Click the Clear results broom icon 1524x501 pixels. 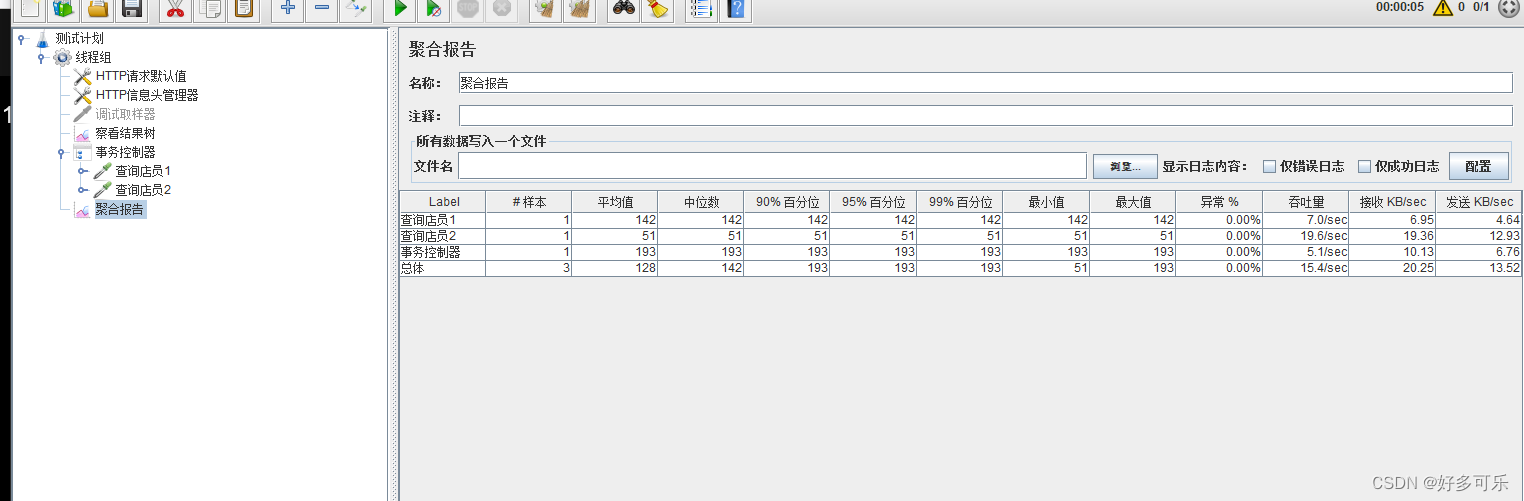pos(545,10)
